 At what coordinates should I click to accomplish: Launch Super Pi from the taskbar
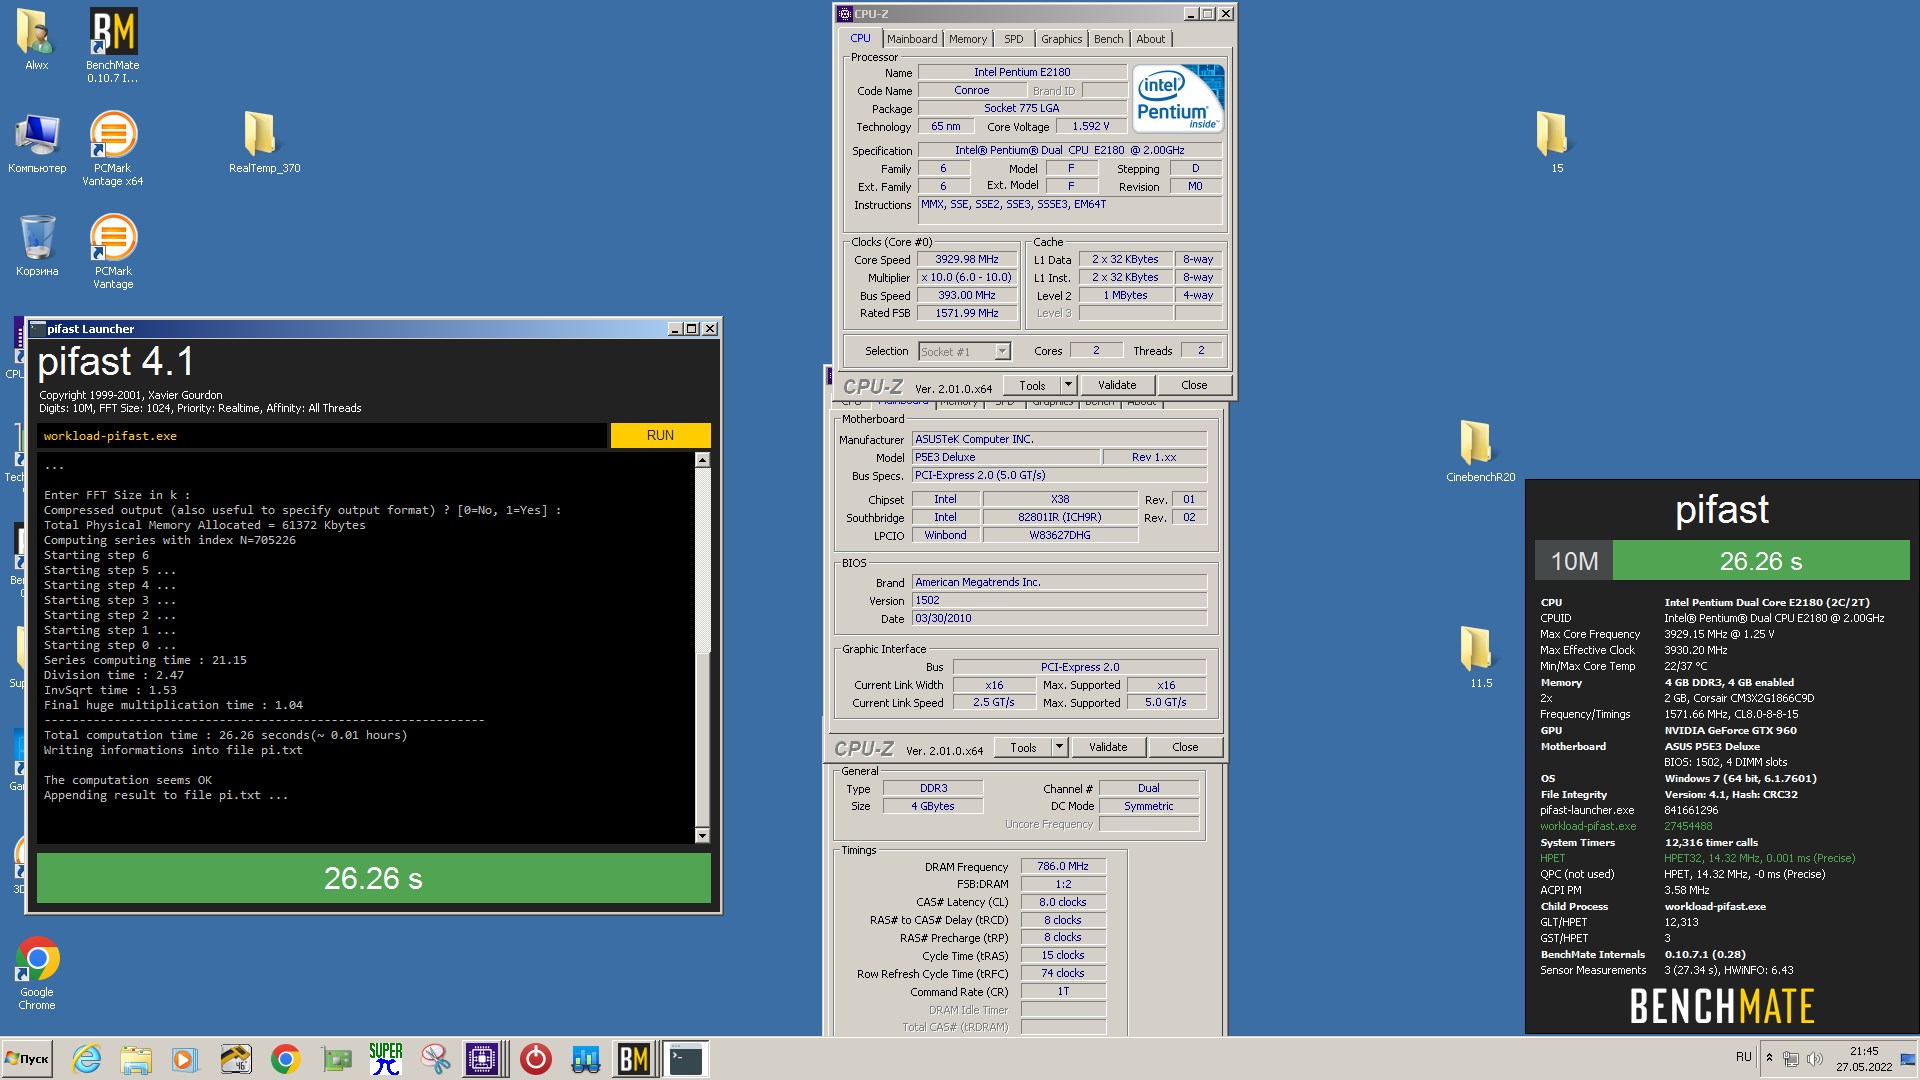(x=386, y=1059)
